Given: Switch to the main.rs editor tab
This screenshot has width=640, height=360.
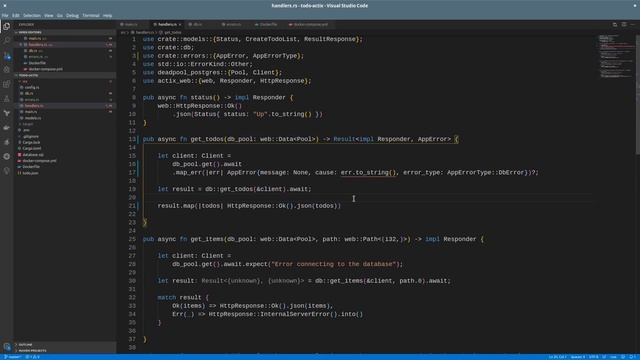Looking at the screenshot, I should tap(132, 24).
